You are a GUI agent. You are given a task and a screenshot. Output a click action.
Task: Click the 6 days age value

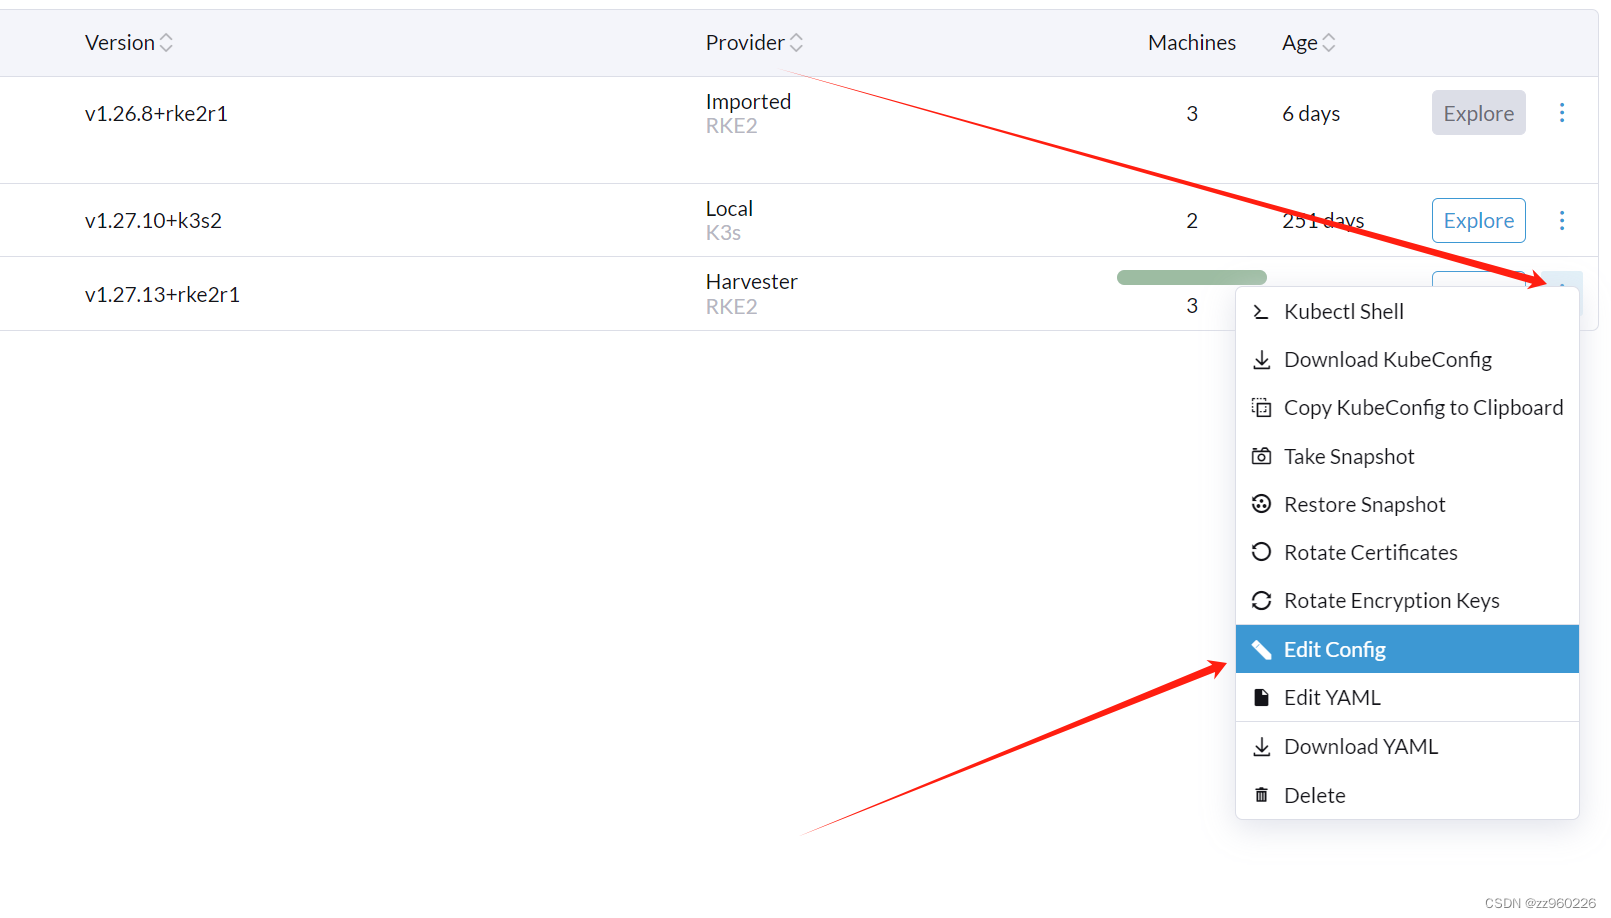pyautogui.click(x=1311, y=114)
